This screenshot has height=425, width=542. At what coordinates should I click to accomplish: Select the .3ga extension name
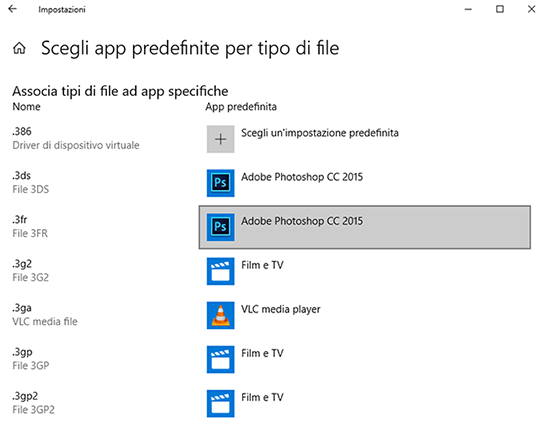click(x=22, y=308)
